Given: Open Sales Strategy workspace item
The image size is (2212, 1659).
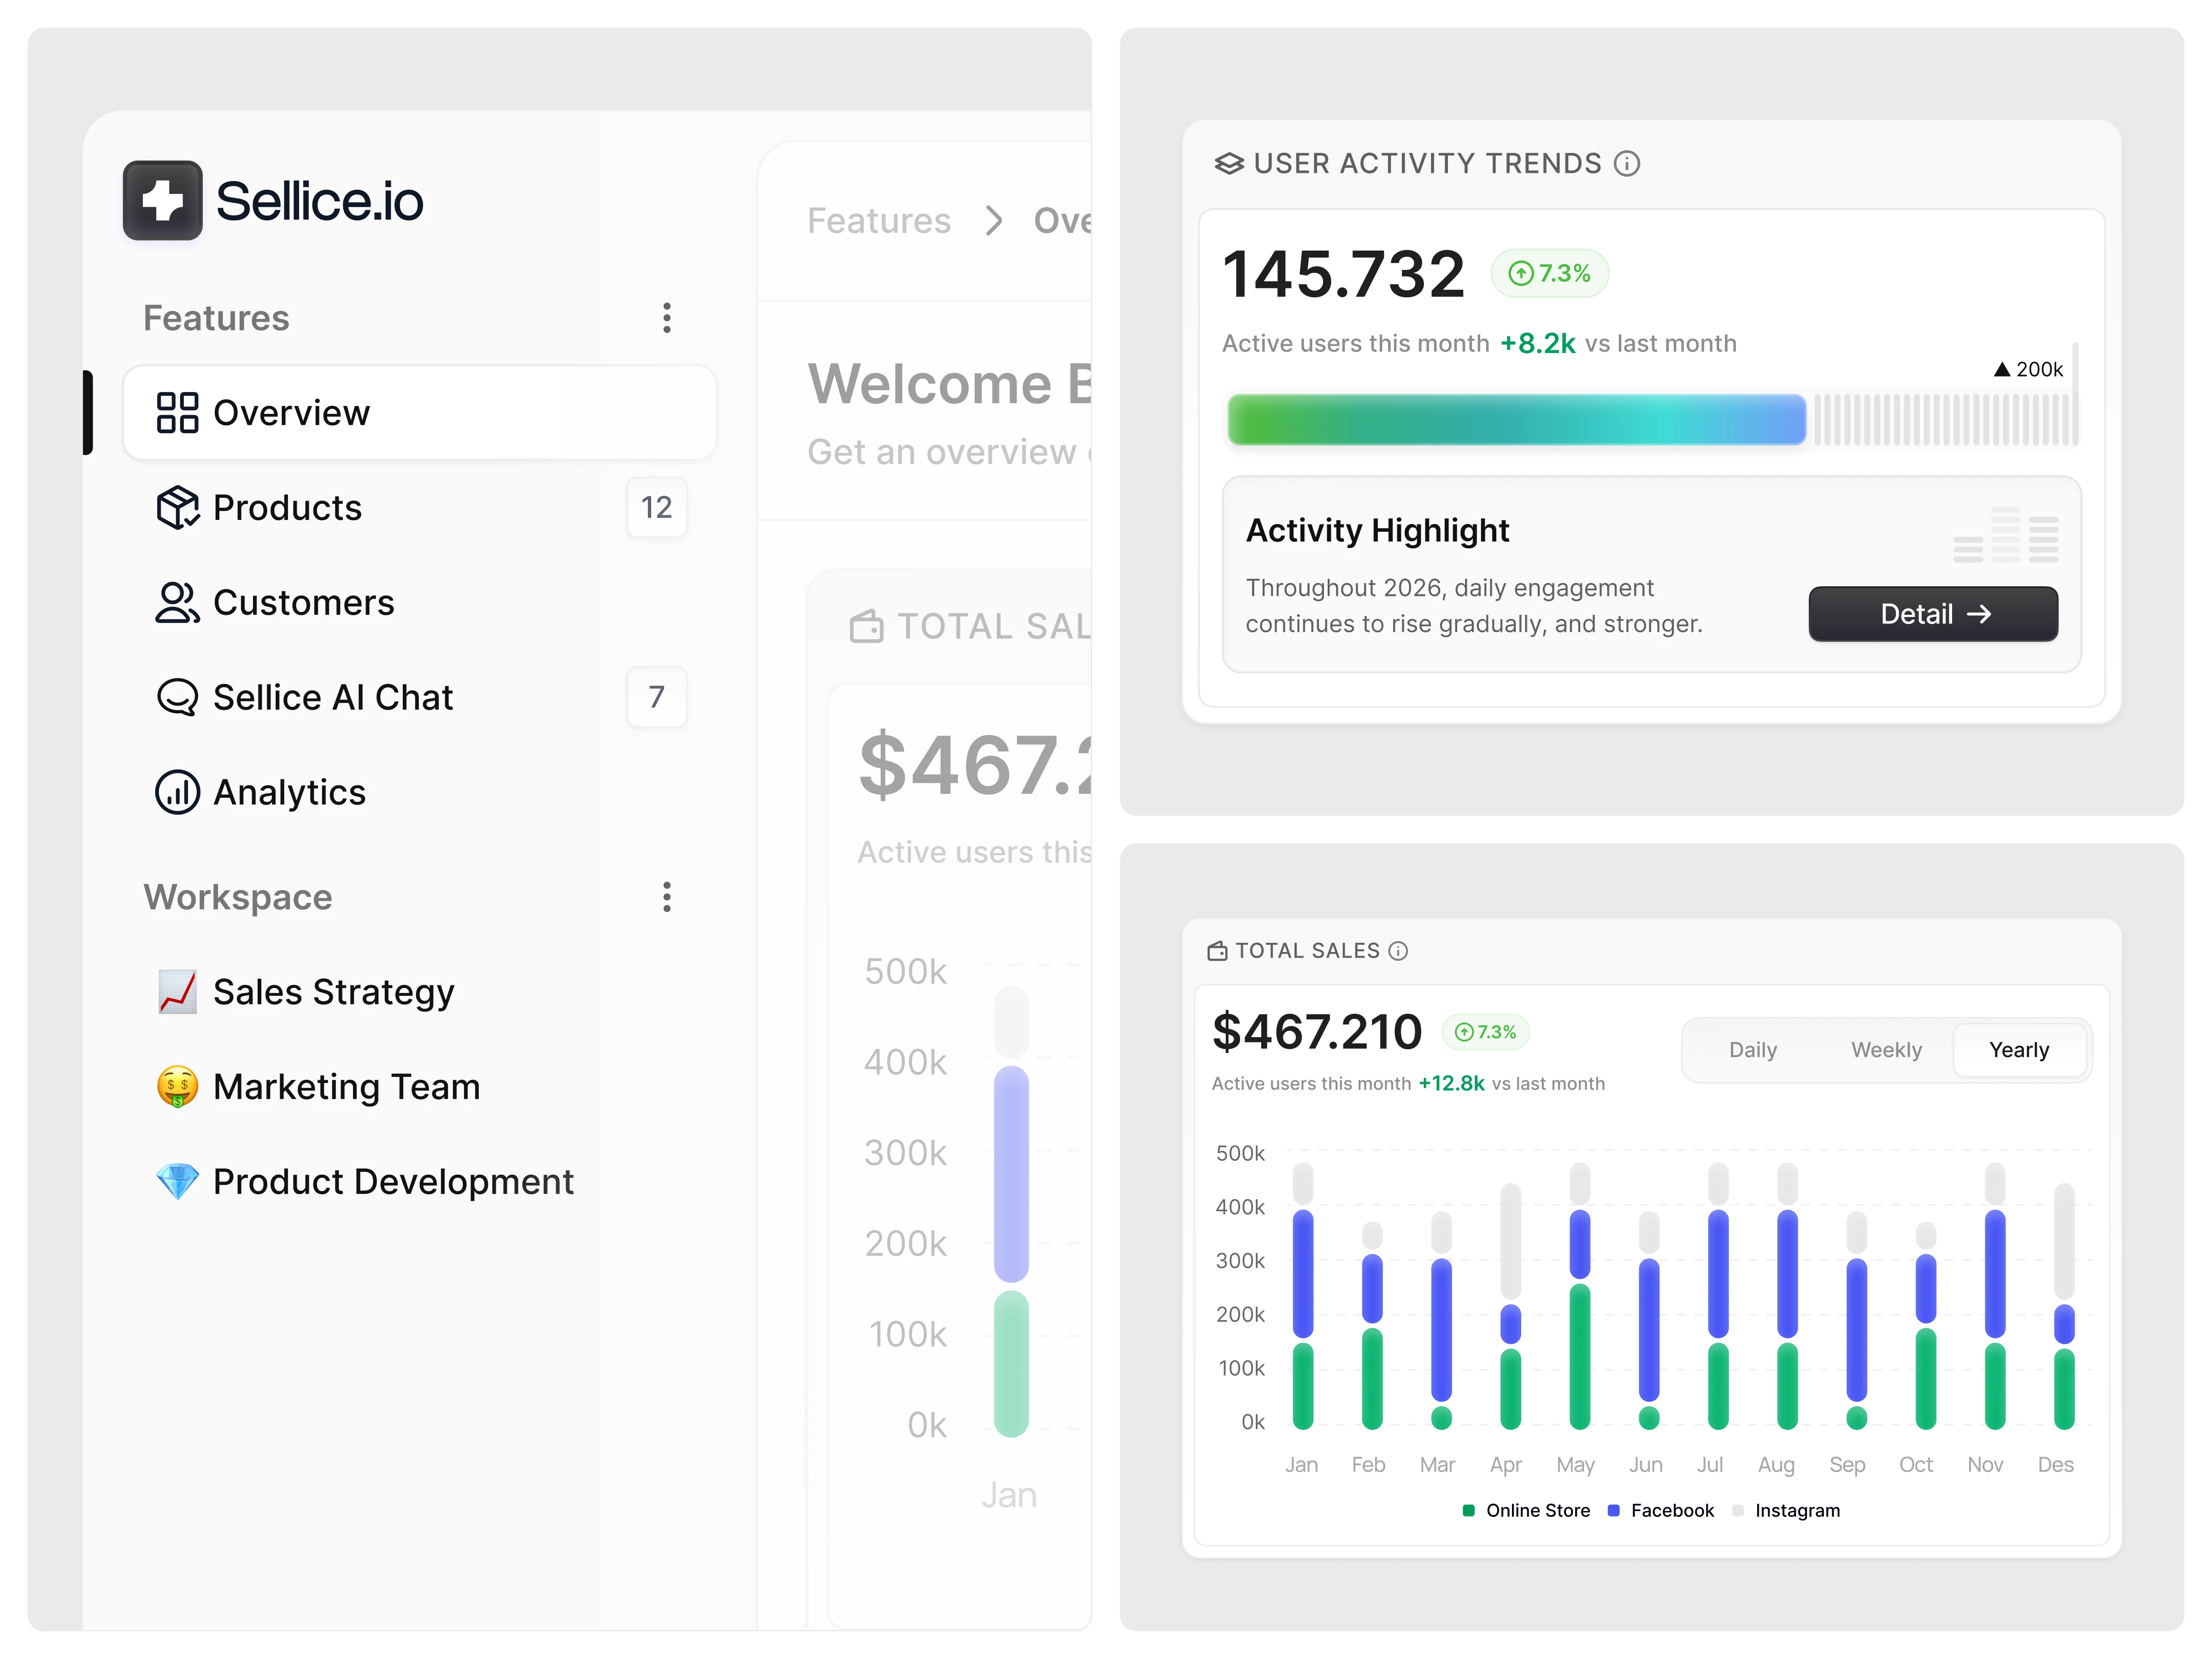Looking at the screenshot, I should [x=333, y=992].
